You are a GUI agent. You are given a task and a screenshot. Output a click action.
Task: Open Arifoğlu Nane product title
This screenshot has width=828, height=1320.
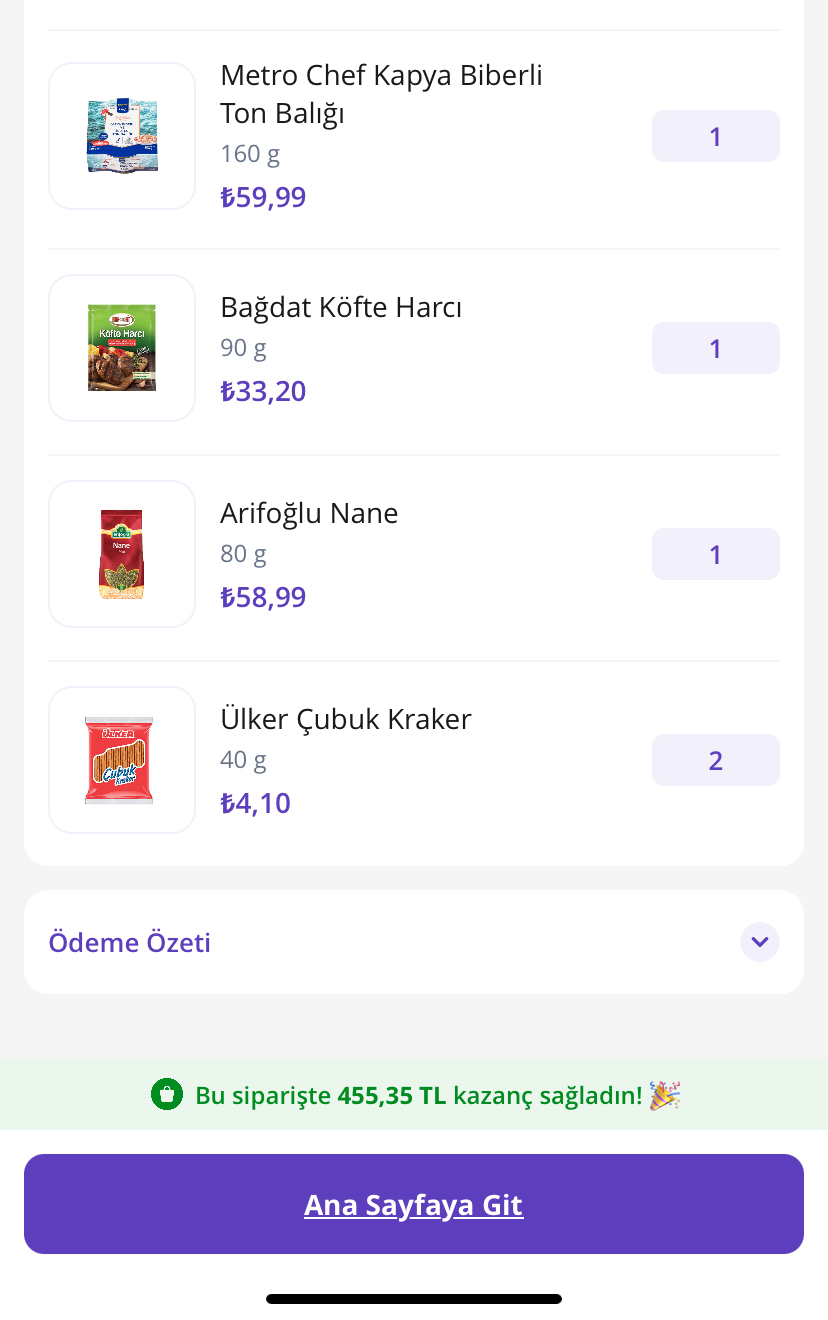309,513
